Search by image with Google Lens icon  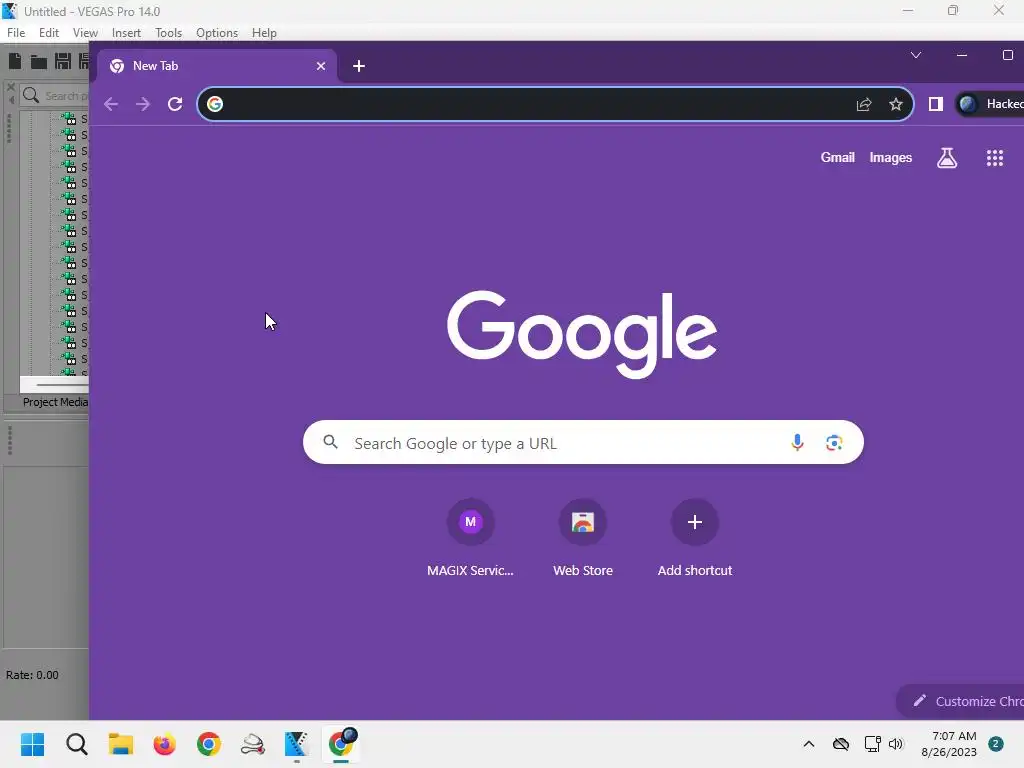click(834, 443)
